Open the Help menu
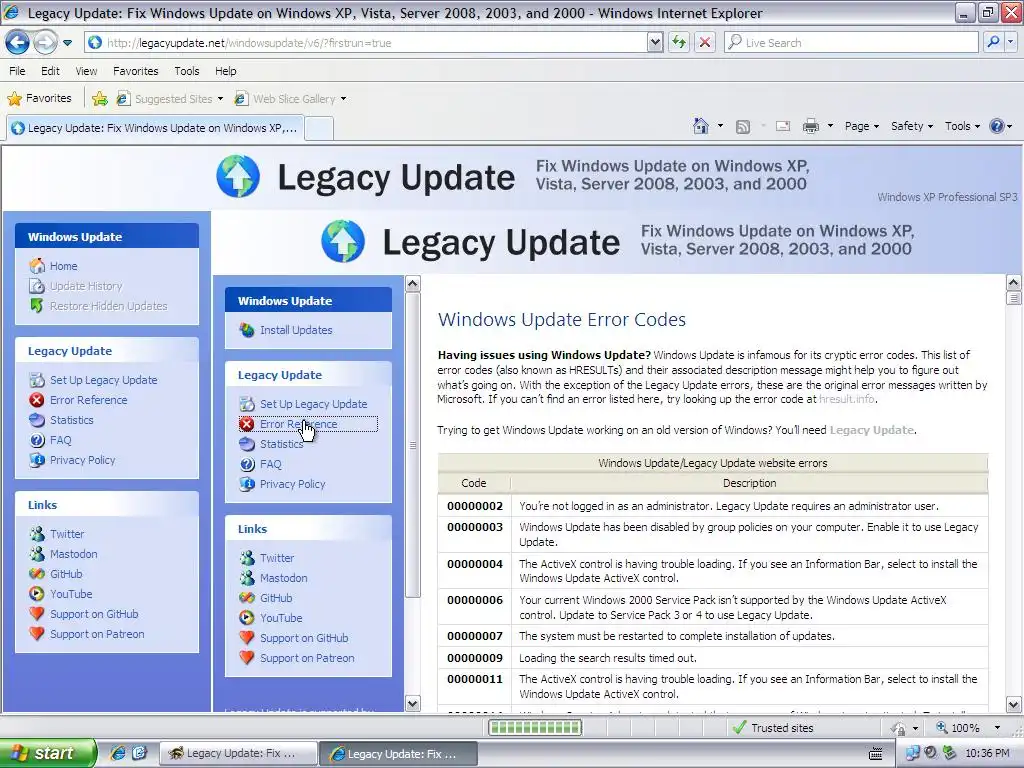Screen dimensions: 1024x768 (226, 71)
